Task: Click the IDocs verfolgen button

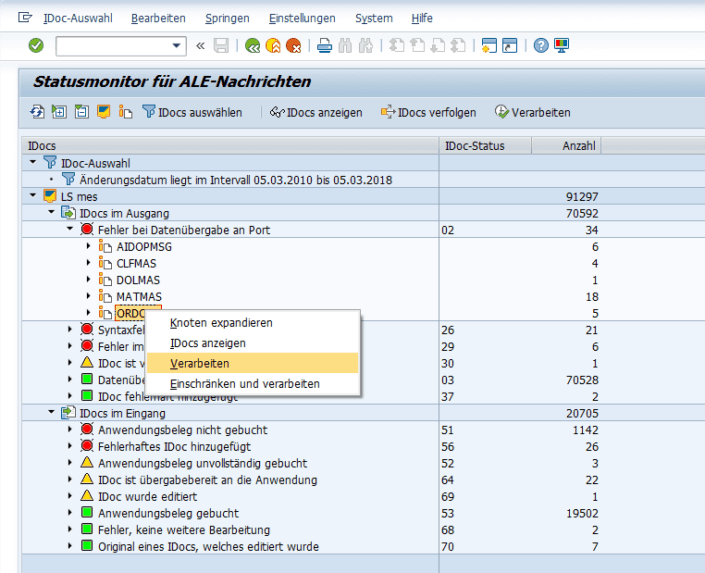Action: click(x=428, y=113)
